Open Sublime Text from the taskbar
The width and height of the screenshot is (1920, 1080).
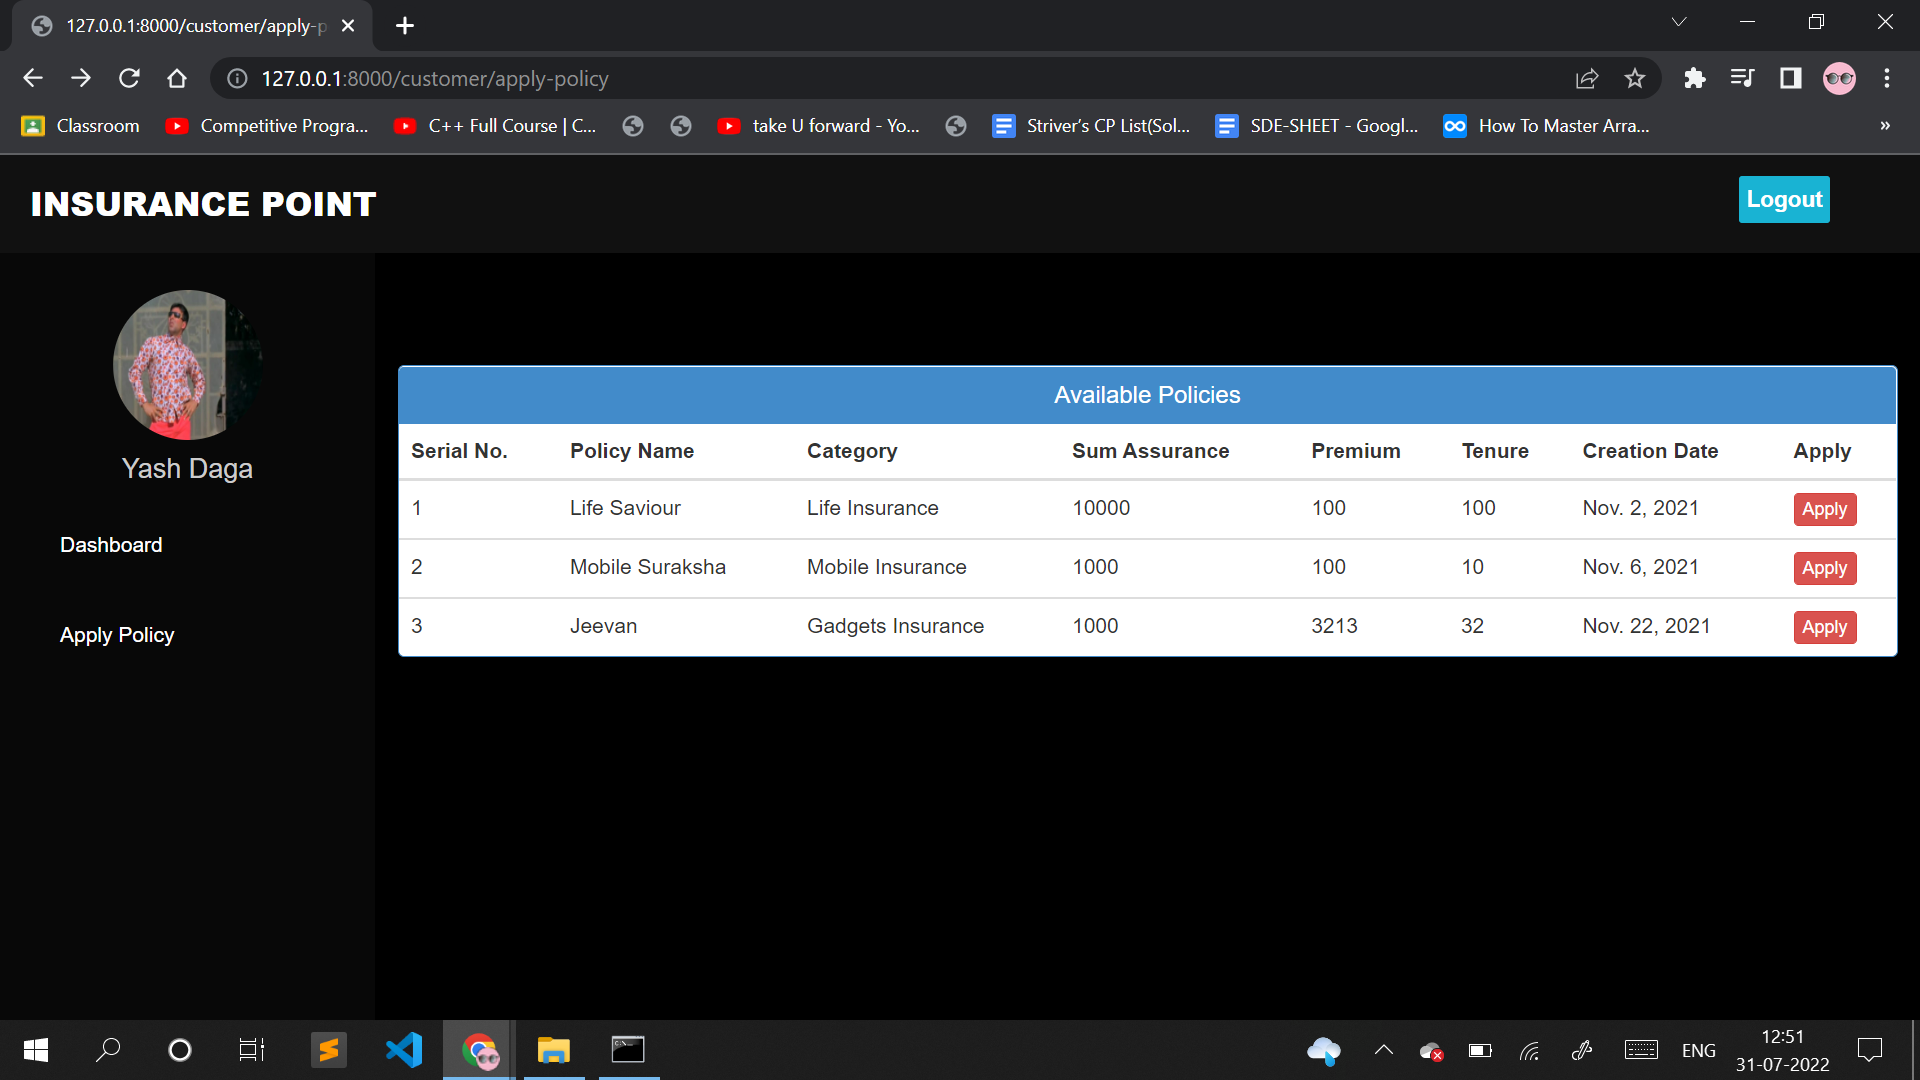point(328,1050)
